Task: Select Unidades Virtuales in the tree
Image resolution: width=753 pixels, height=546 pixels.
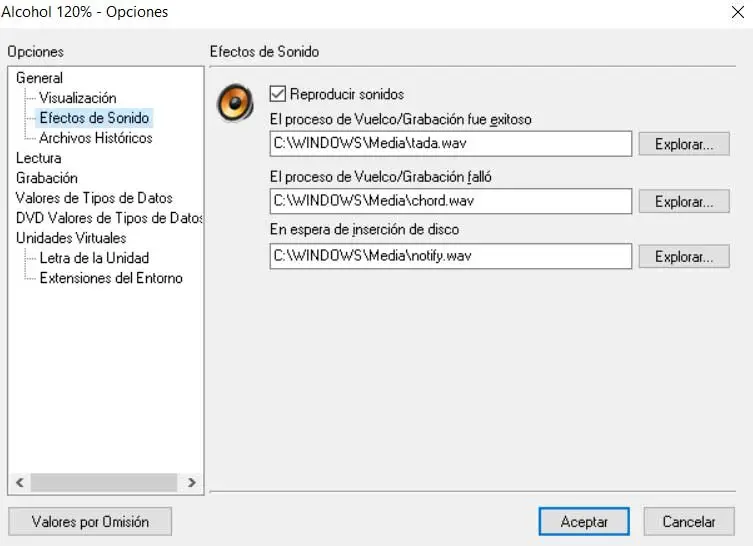Action: (x=71, y=238)
